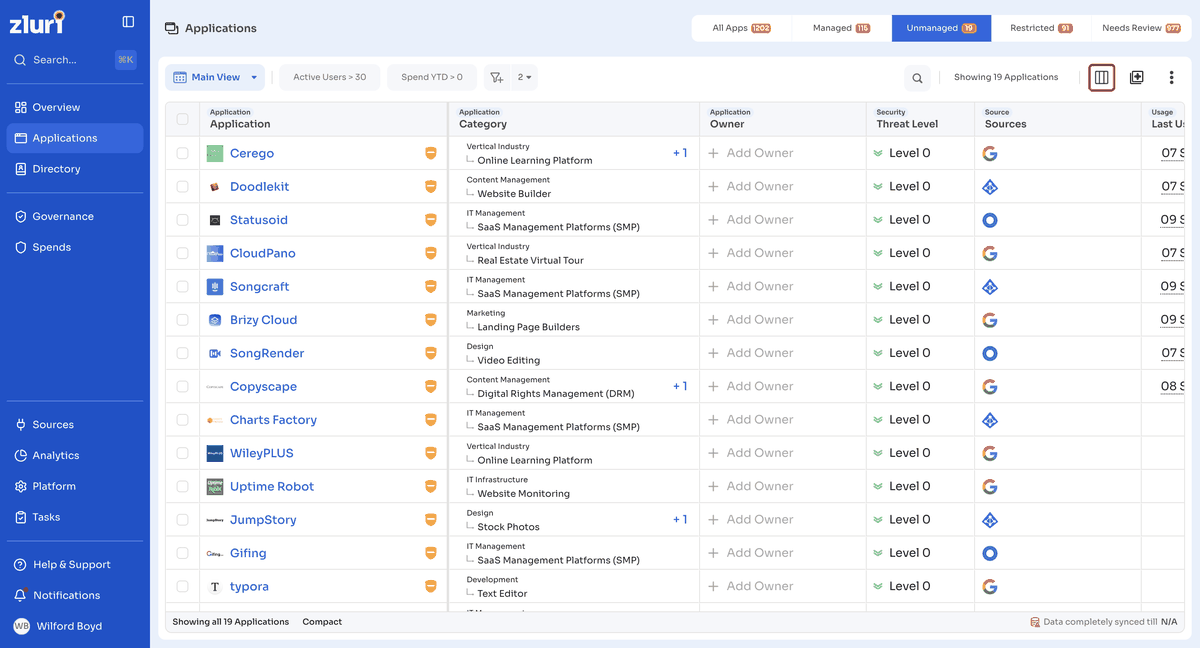Go to Governance in the sidebar
The image size is (1200, 648).
75,216
